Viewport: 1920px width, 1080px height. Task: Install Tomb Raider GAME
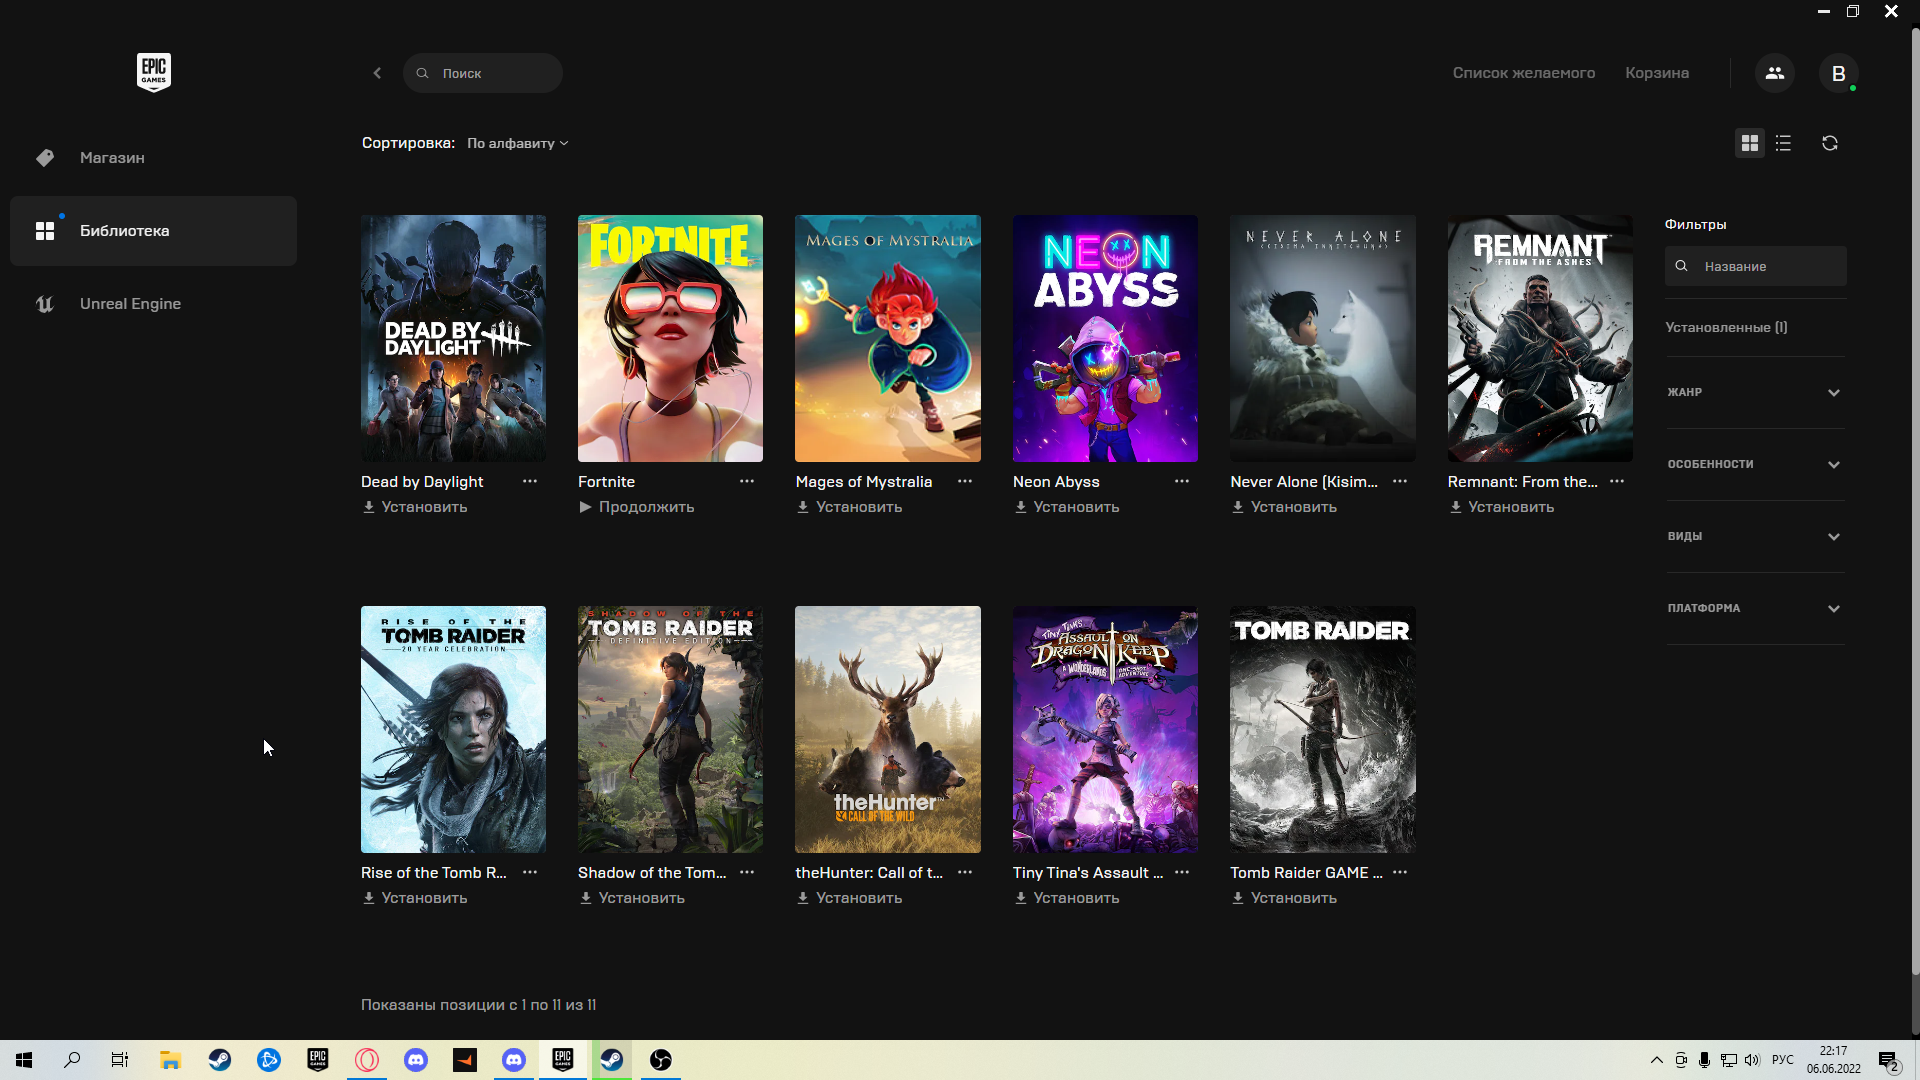click(x=1284, y=898)
